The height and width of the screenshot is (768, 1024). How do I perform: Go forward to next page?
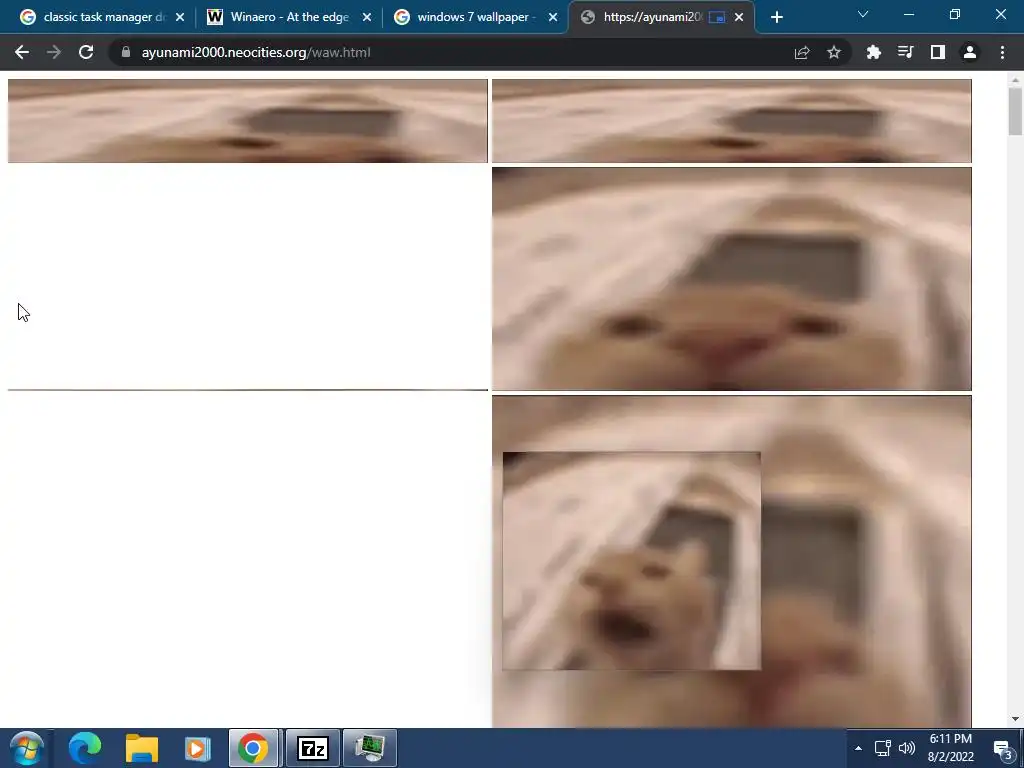(x=54, y=52)
